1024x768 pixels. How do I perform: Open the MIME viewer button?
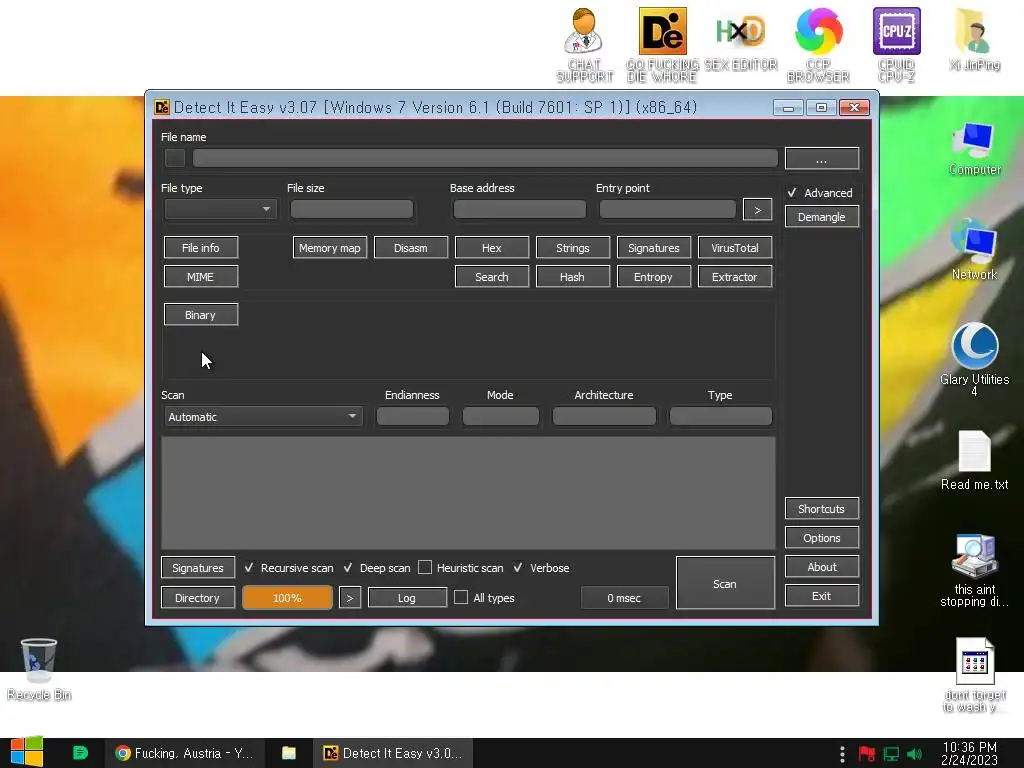(200, 277)
